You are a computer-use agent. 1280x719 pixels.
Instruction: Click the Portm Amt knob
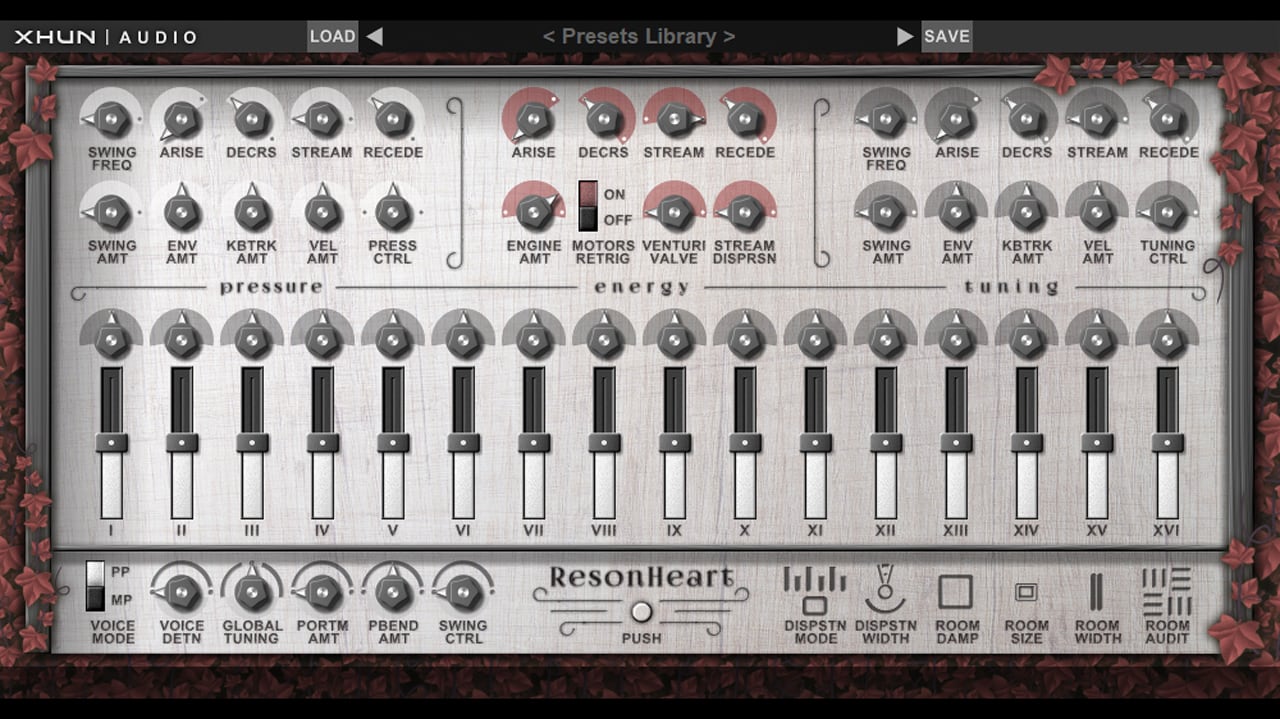click(322, 592)
